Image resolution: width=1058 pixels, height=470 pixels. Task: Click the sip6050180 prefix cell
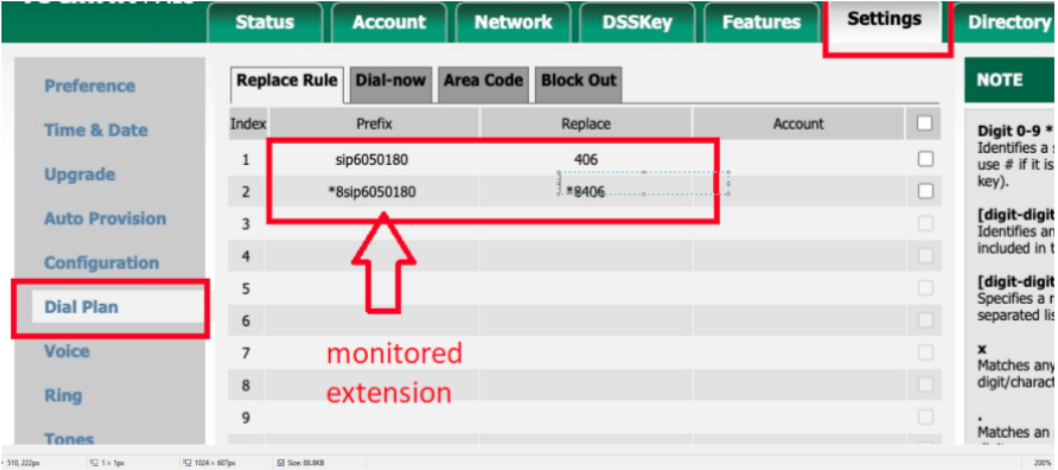[x=372, y=159]
